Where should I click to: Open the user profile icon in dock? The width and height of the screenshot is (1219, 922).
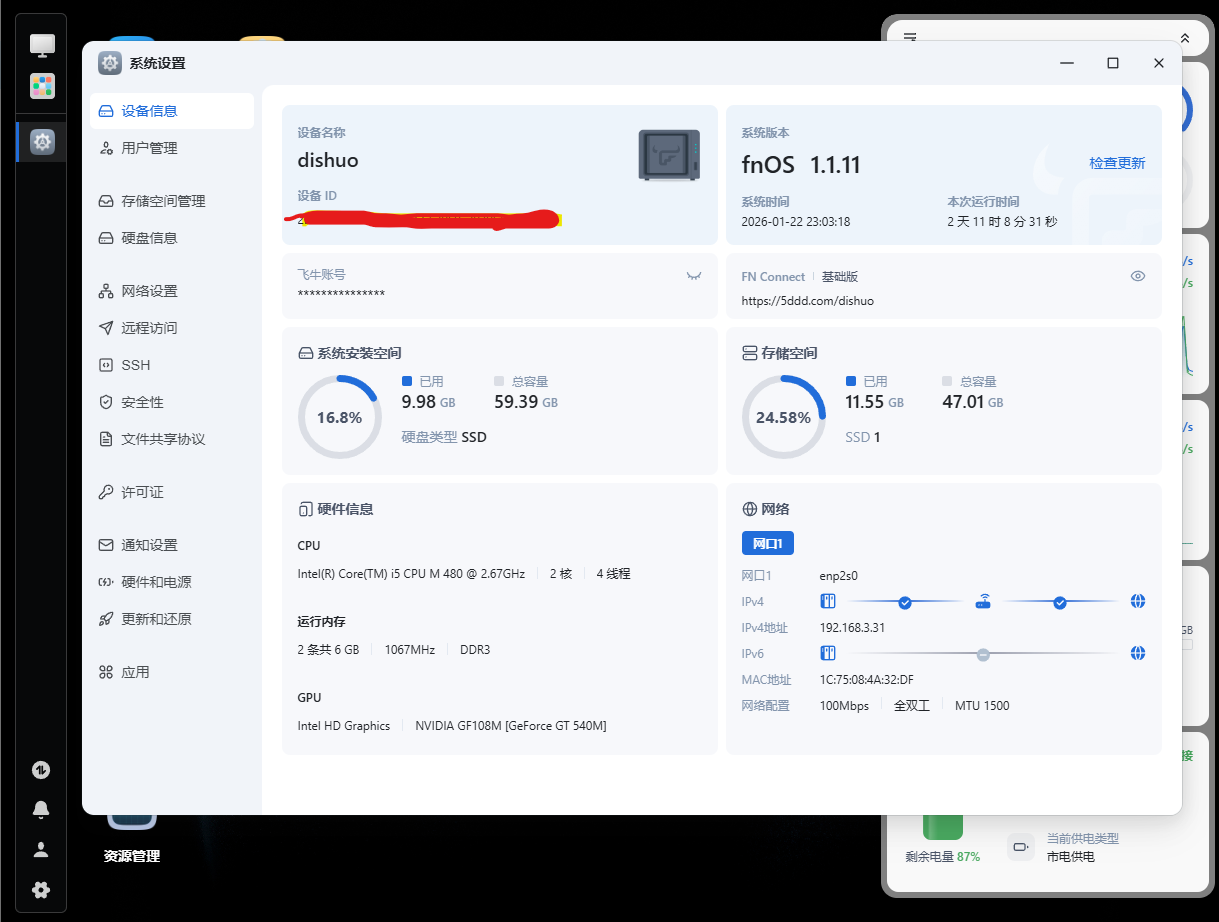41,850
